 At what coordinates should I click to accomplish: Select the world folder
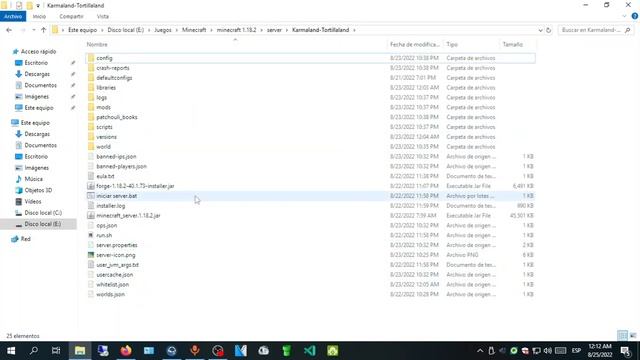point(103,147)
